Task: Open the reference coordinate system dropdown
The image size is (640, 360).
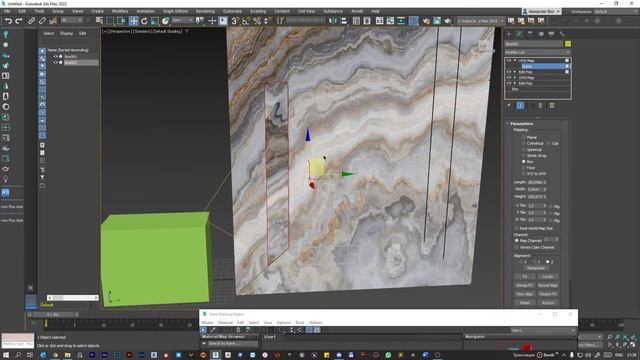Action: [182, 20]
